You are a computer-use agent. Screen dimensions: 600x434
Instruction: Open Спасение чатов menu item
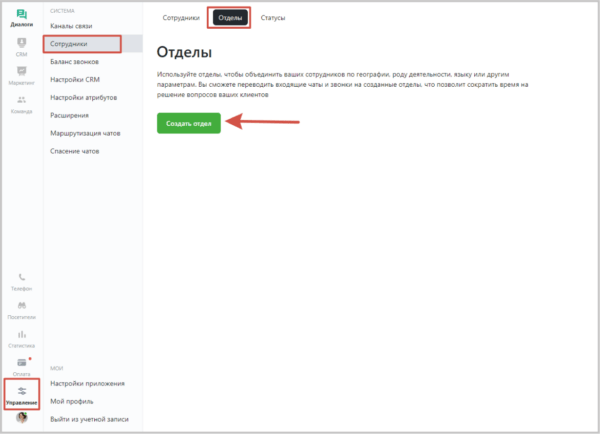pyautogui.click(x=75, y=151)
